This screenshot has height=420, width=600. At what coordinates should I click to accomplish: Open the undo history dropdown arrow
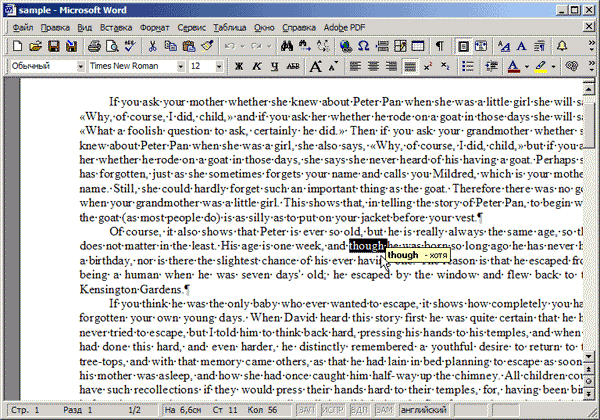point(242,47)
